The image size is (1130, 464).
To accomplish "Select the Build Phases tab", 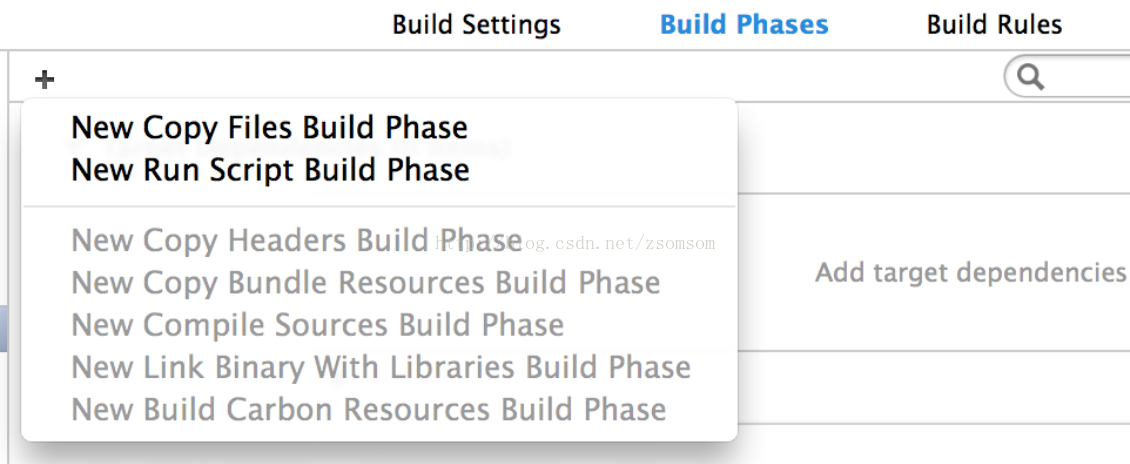I will (744, 25).
